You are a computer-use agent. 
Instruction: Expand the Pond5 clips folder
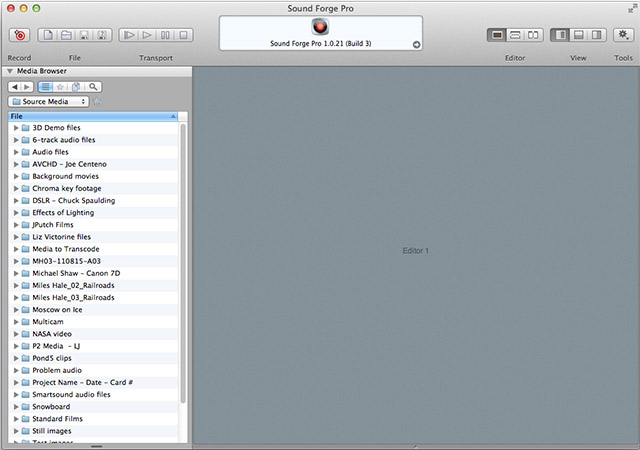pyautogui.click(x=16, y=359)
